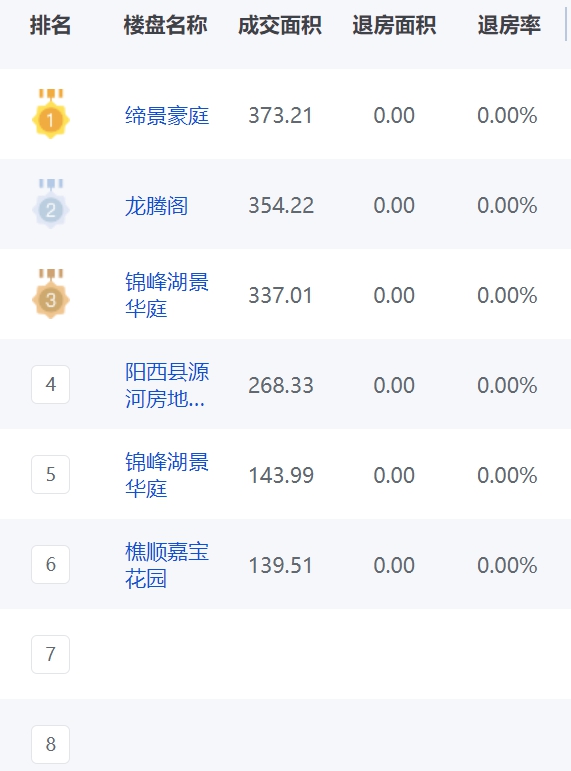Open the rank 5 锦峰湖景华庭 link
Screen dimensions: 571x771
167,475
